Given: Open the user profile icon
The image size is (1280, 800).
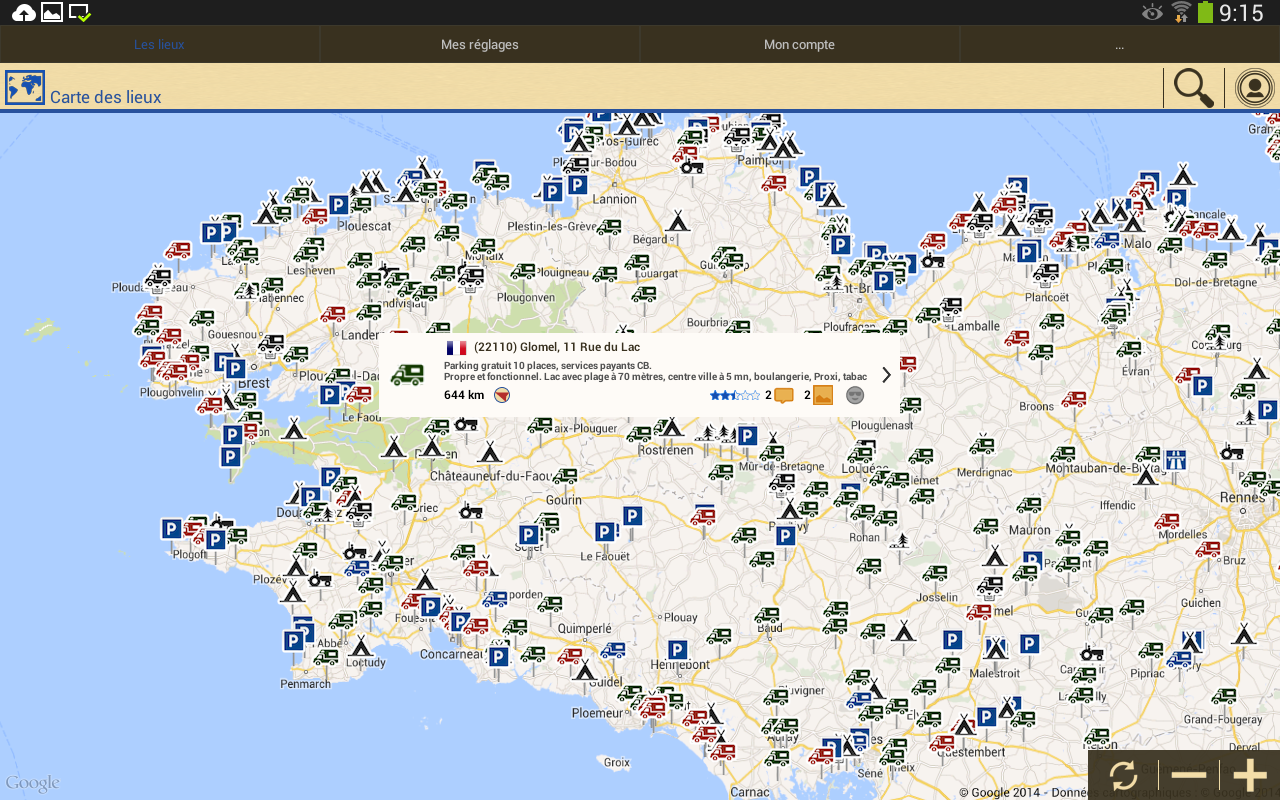Looking at the screenshot, I should coord(1253,88).
